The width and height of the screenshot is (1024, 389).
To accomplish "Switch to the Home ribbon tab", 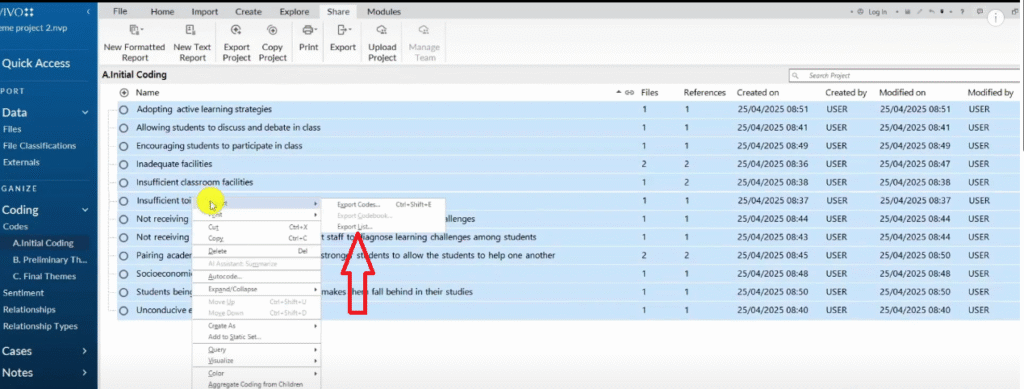I will pos(163,12).
